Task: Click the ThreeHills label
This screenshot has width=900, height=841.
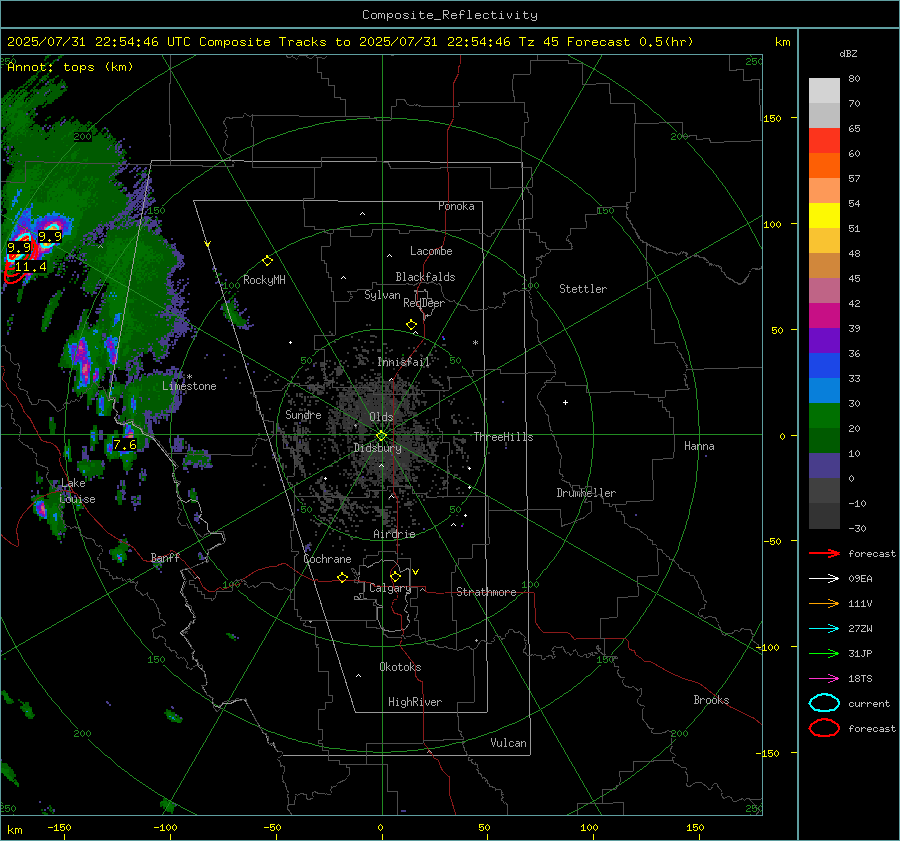Action: coord(503,437)
